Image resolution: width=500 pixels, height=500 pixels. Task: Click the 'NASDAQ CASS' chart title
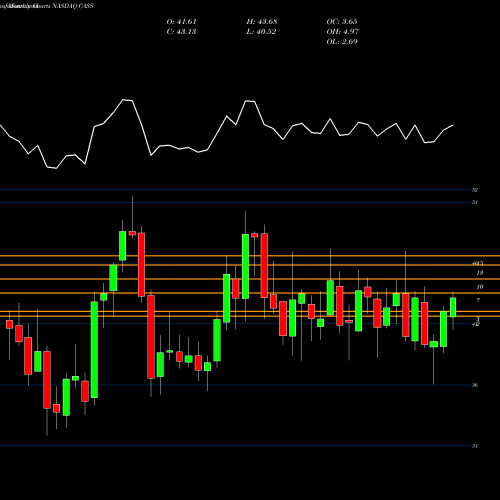72,6
